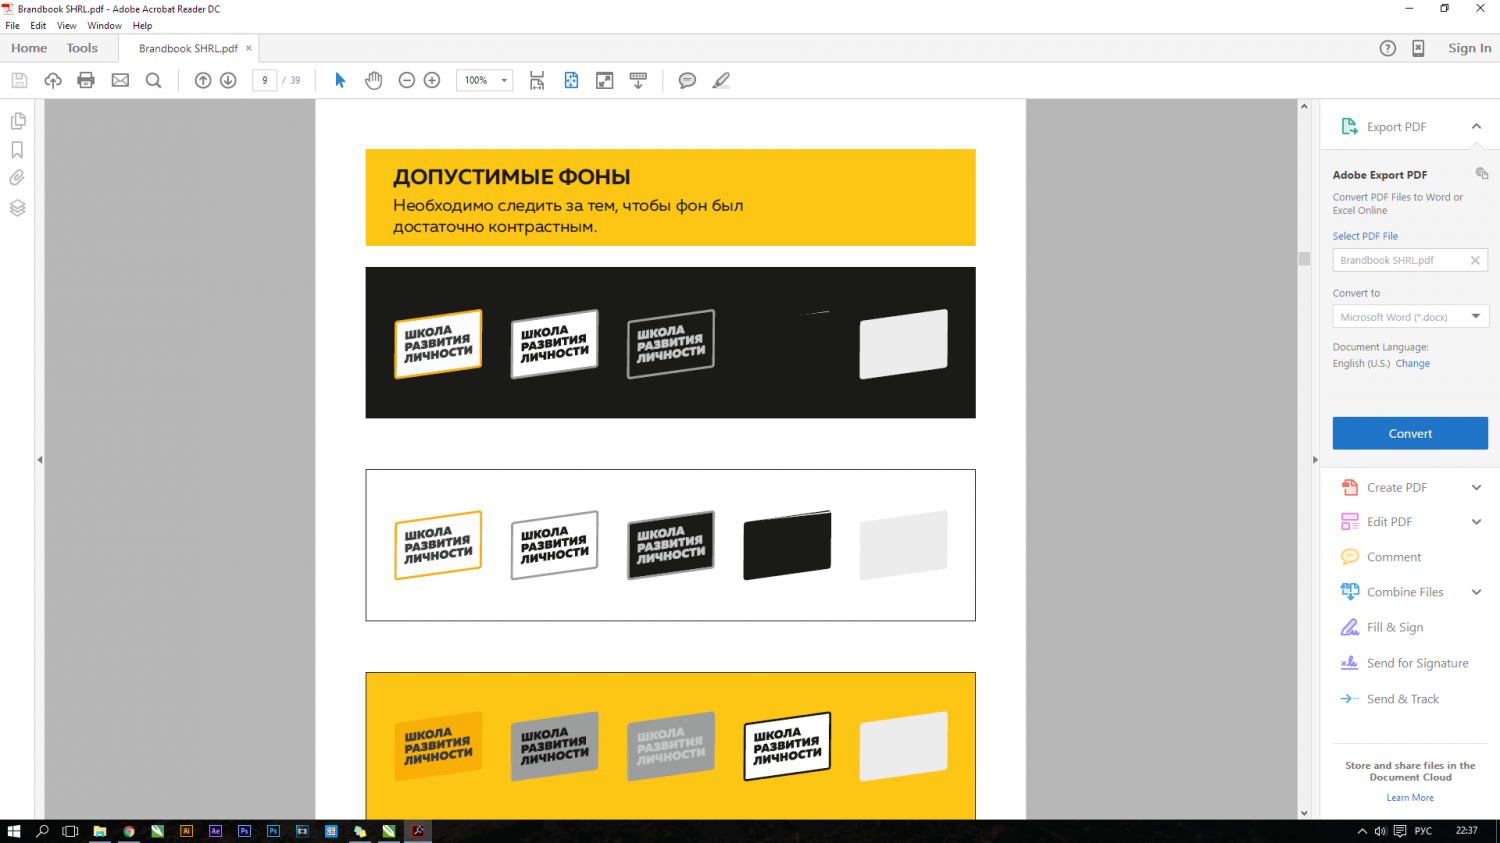This screenshot has height=843, width=1500.
Task: Open the Window menu
Action: [104, 26]
